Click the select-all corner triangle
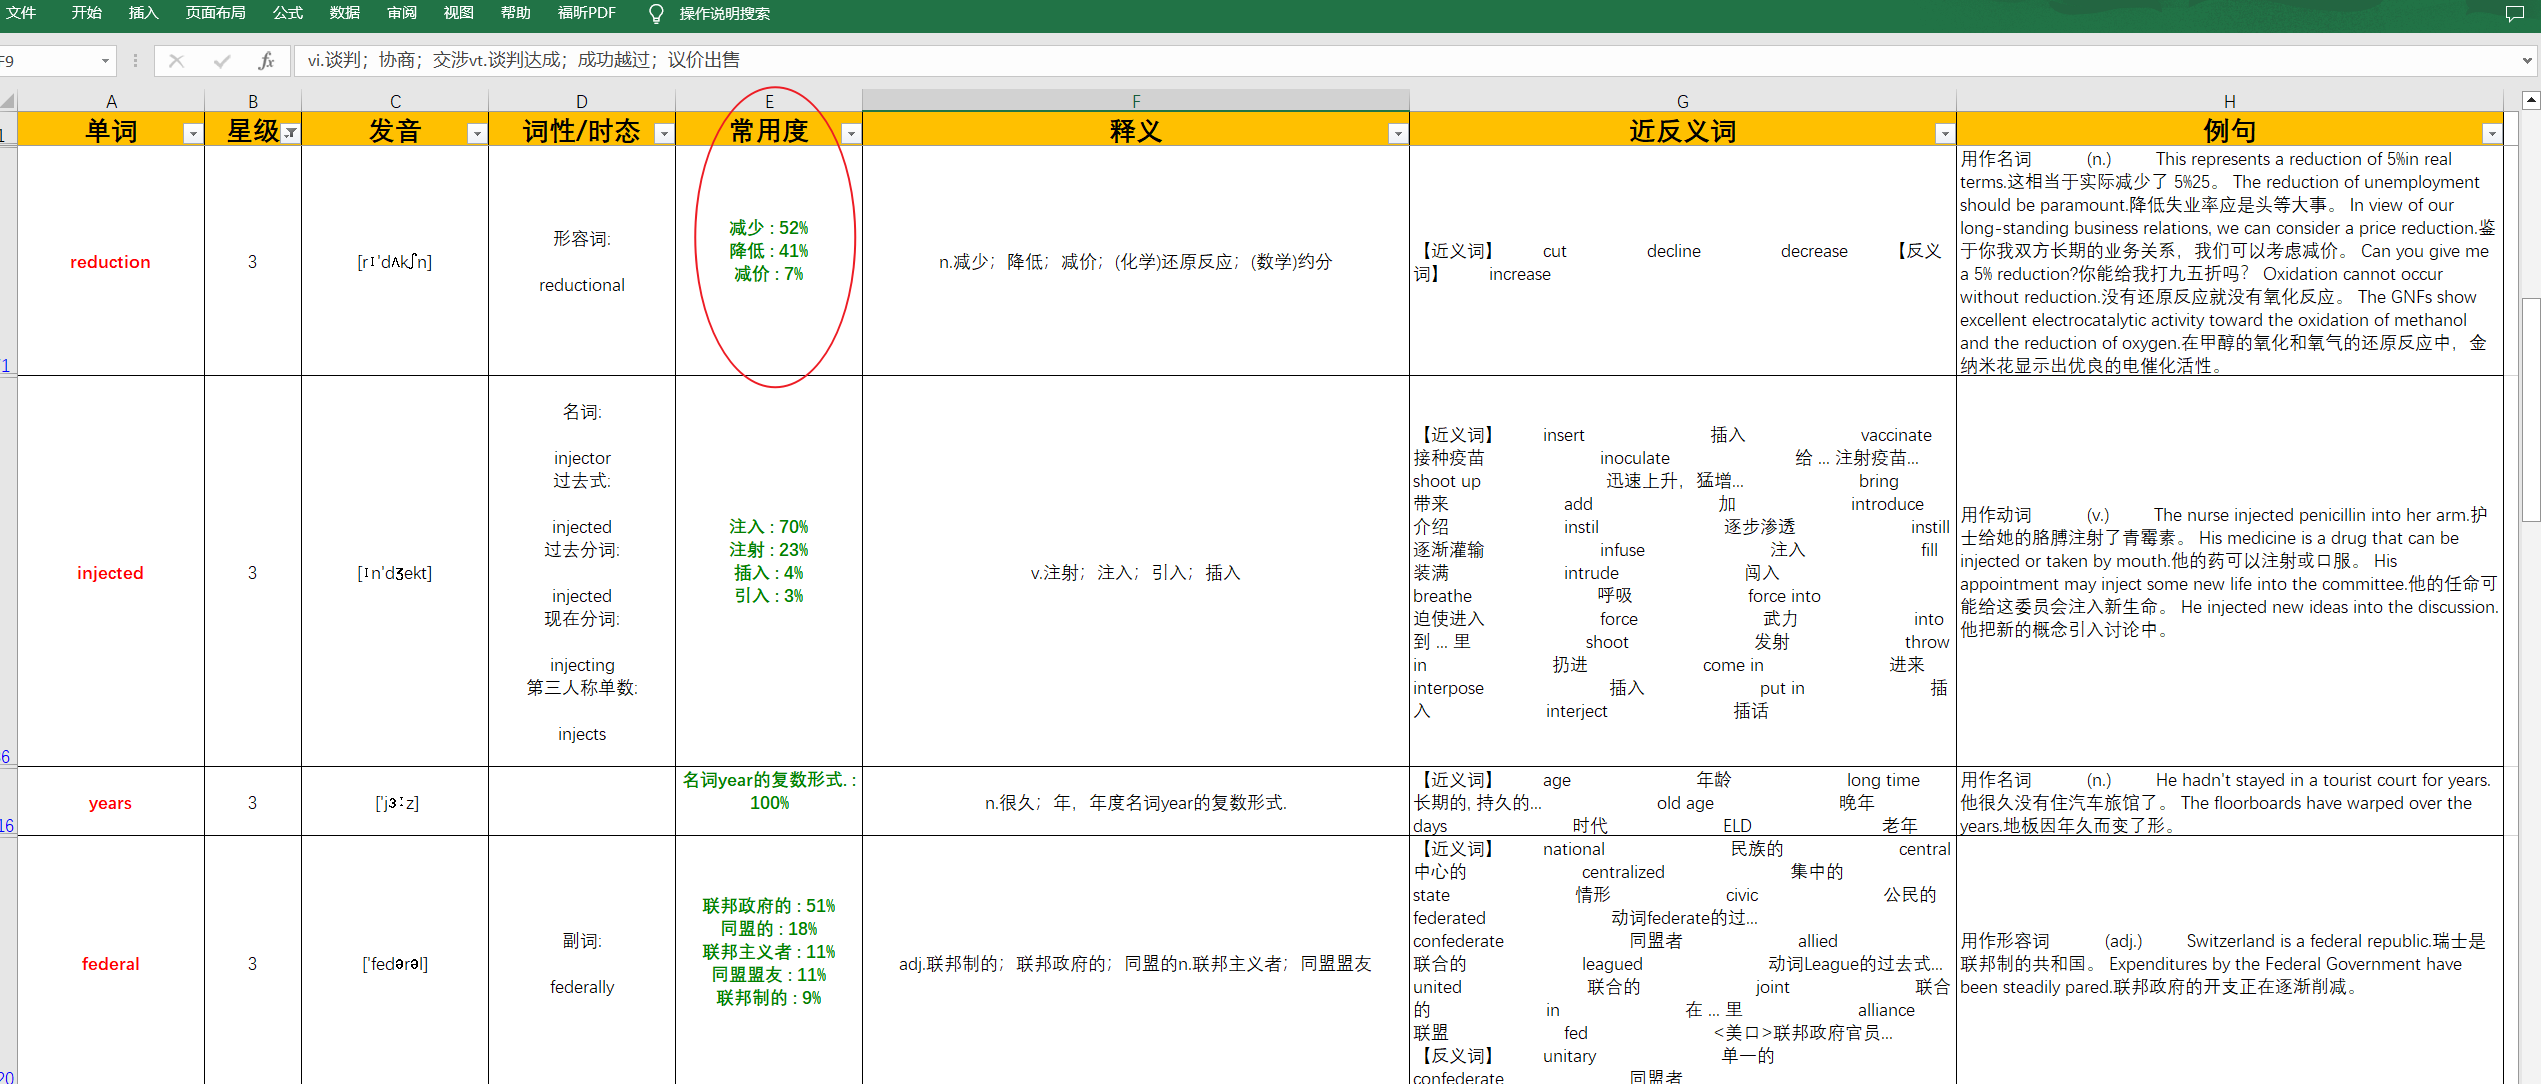 click(x=8, y=101)
